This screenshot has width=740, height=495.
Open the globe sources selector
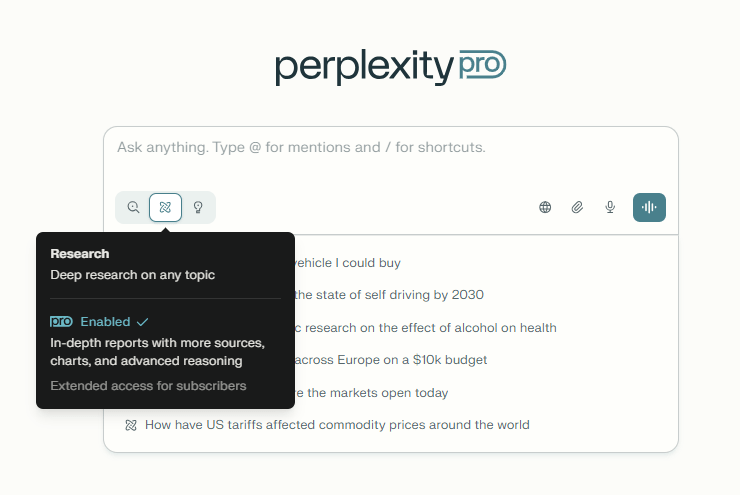click(x=545, y=208)
